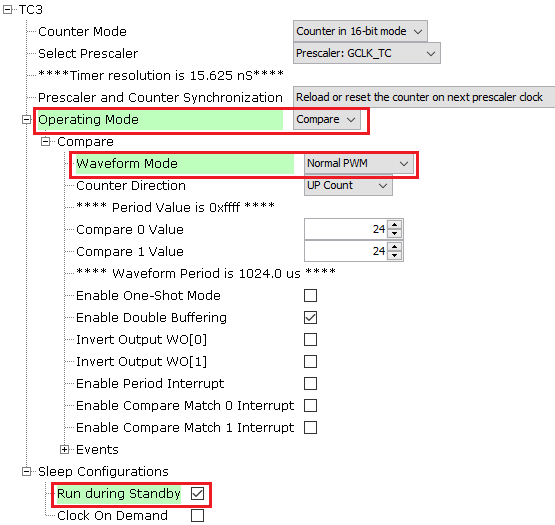The image size is (555, 525).
Task: Enable One-Shot Mode checkbox
Action: 310,295
